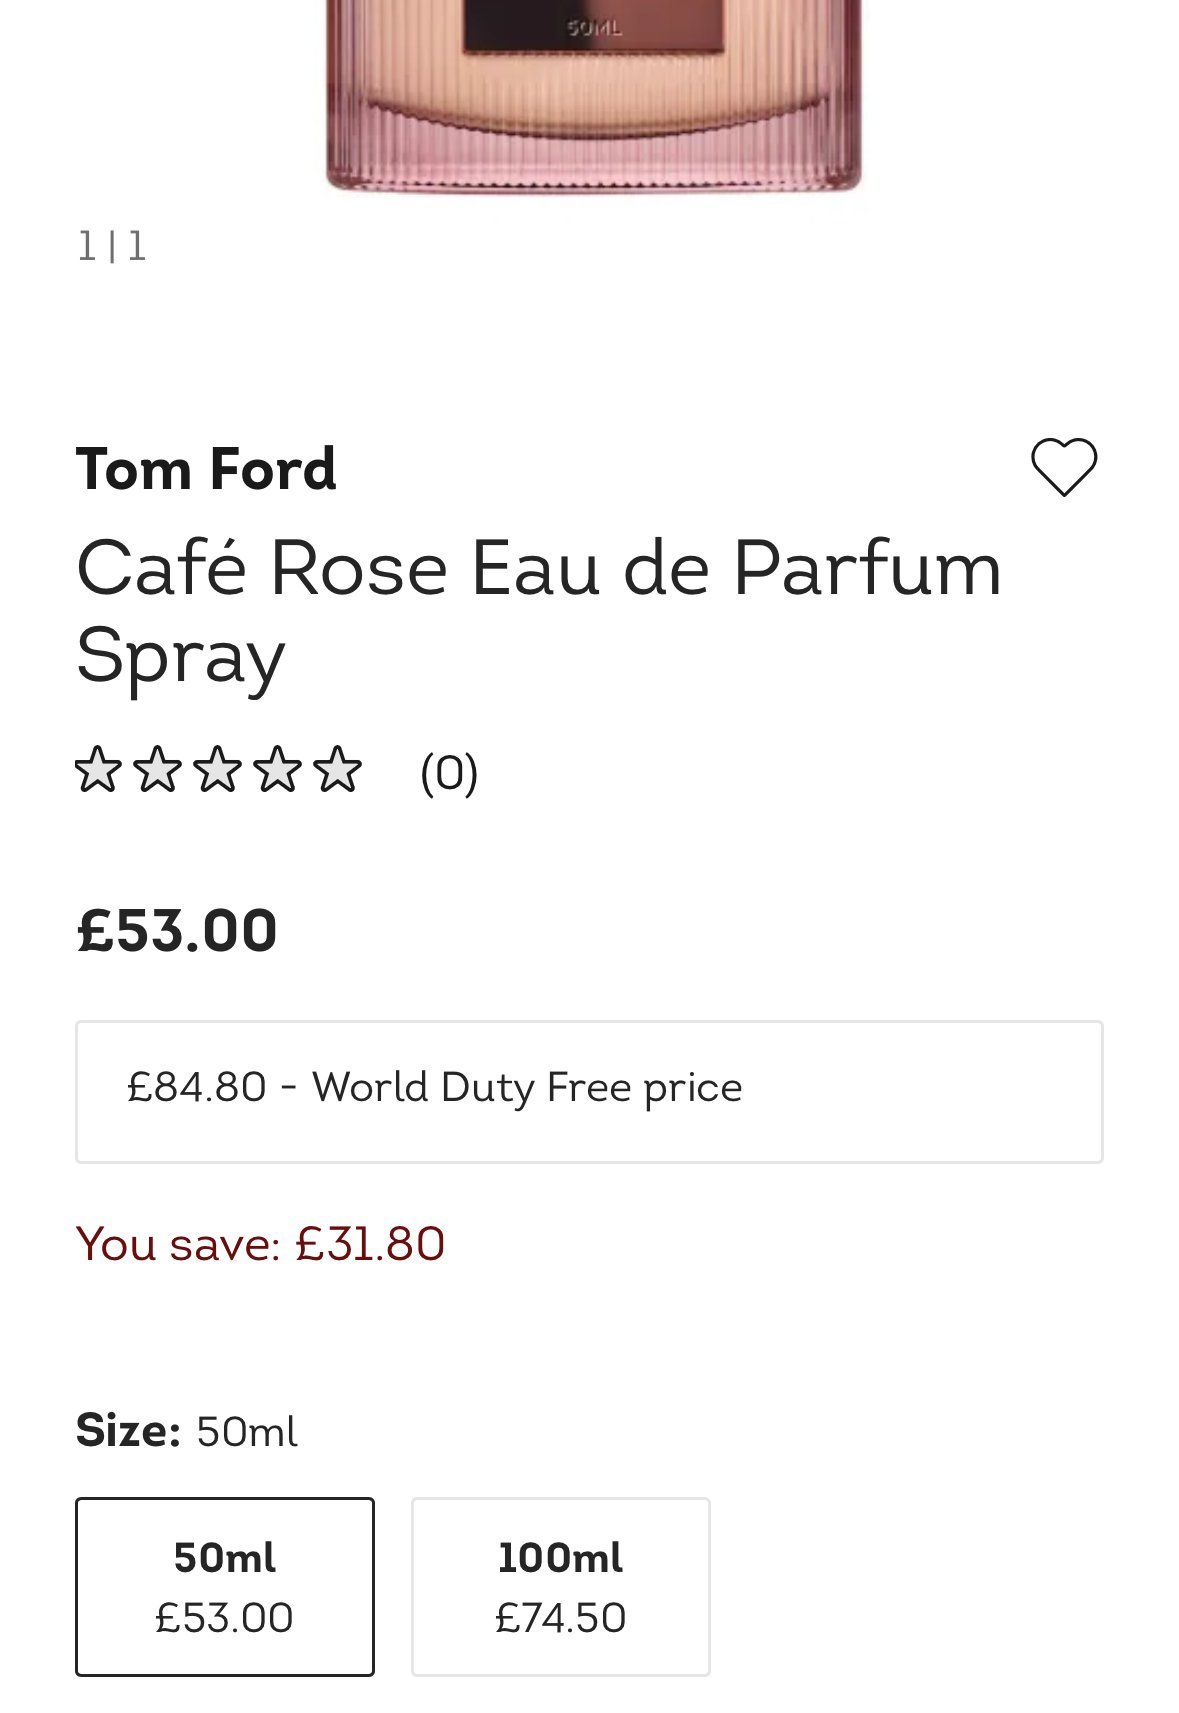Click the Size label above the options
Screen dimensions: 1179x1713
[x=128, y=1431]
